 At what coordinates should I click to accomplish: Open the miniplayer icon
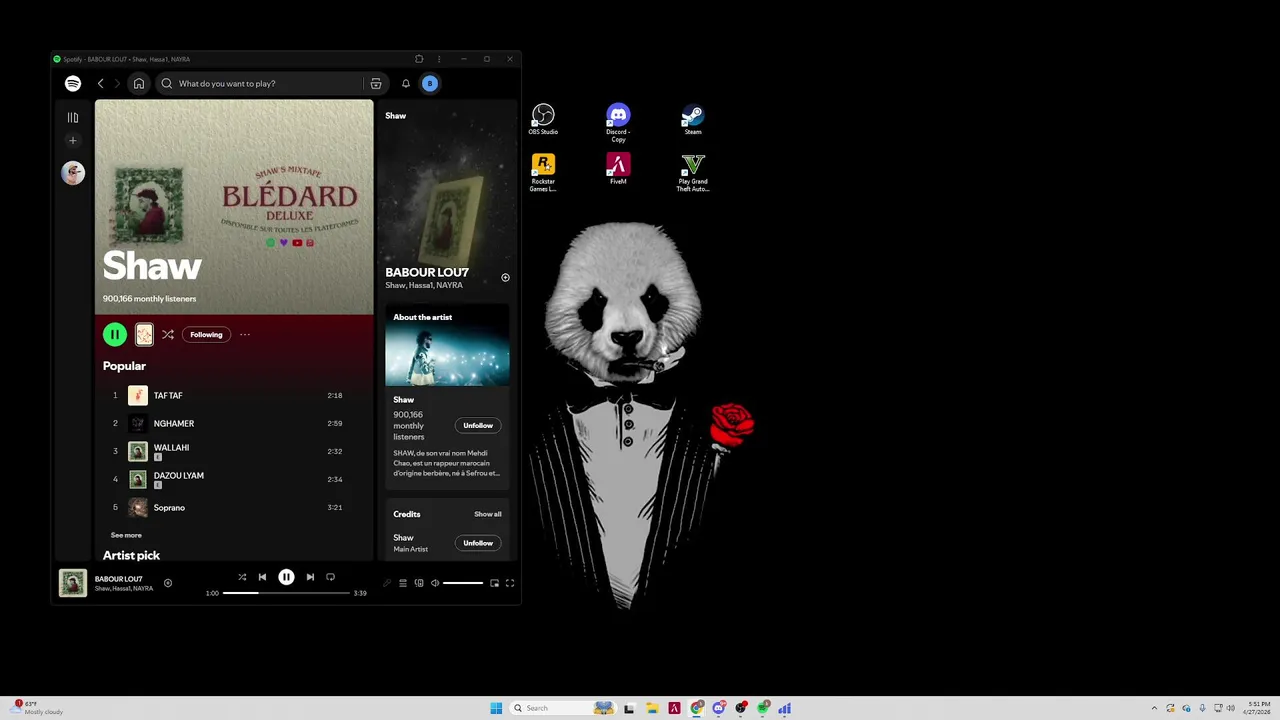(x=494, y=583)
